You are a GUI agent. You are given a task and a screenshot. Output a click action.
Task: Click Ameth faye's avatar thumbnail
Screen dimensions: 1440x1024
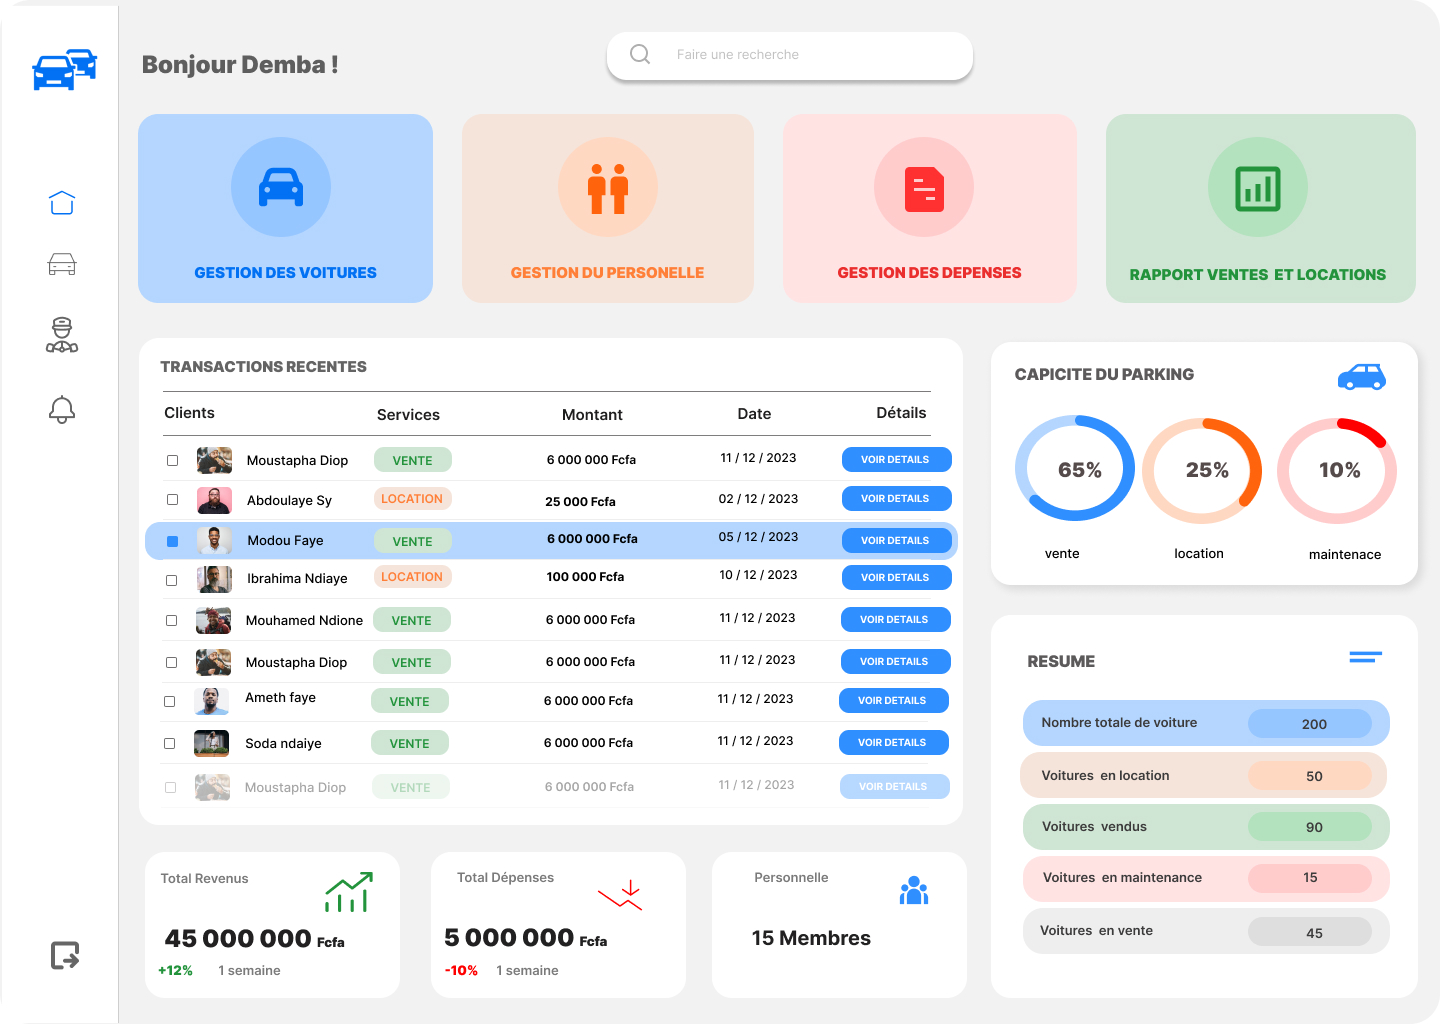pyautogui.click(x=210, y=701)
